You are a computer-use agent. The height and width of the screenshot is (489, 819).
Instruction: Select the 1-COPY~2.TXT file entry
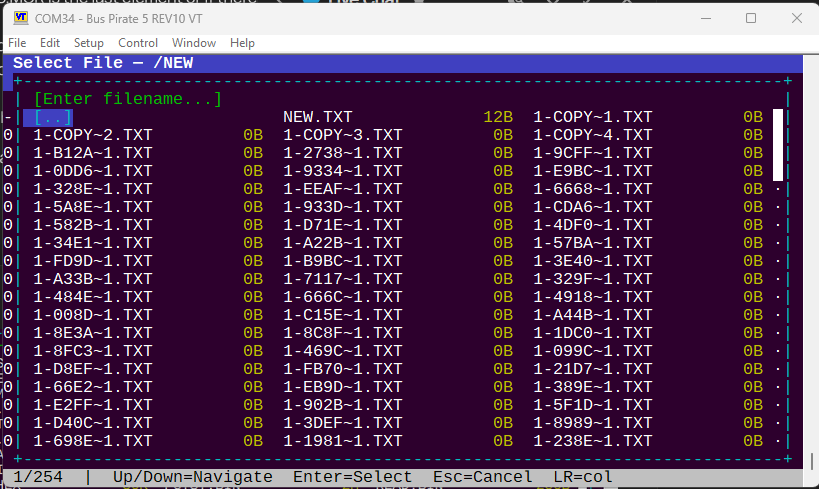coord(93,135)
